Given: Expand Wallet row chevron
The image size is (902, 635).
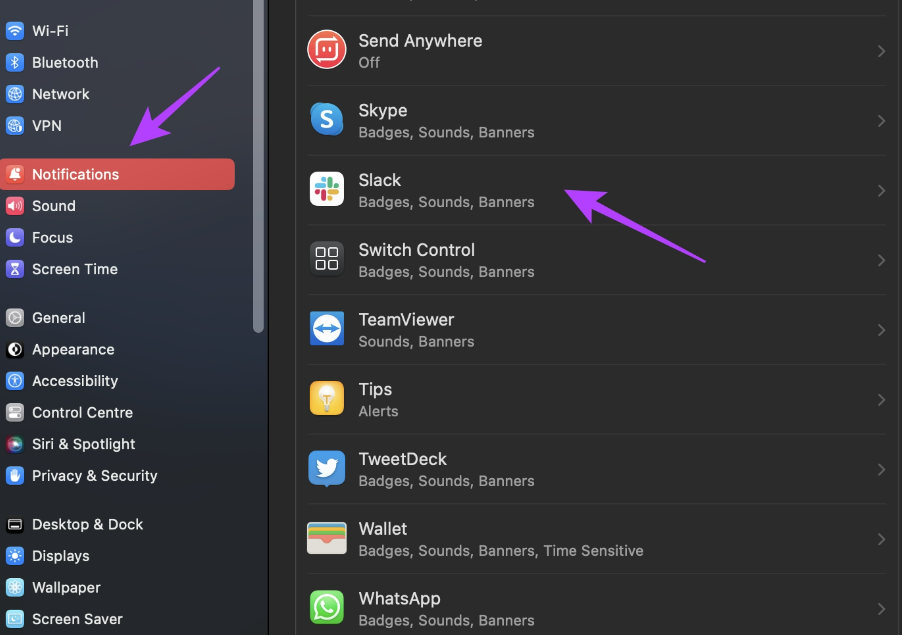Looking at the screenshot, I should (881, 539).
